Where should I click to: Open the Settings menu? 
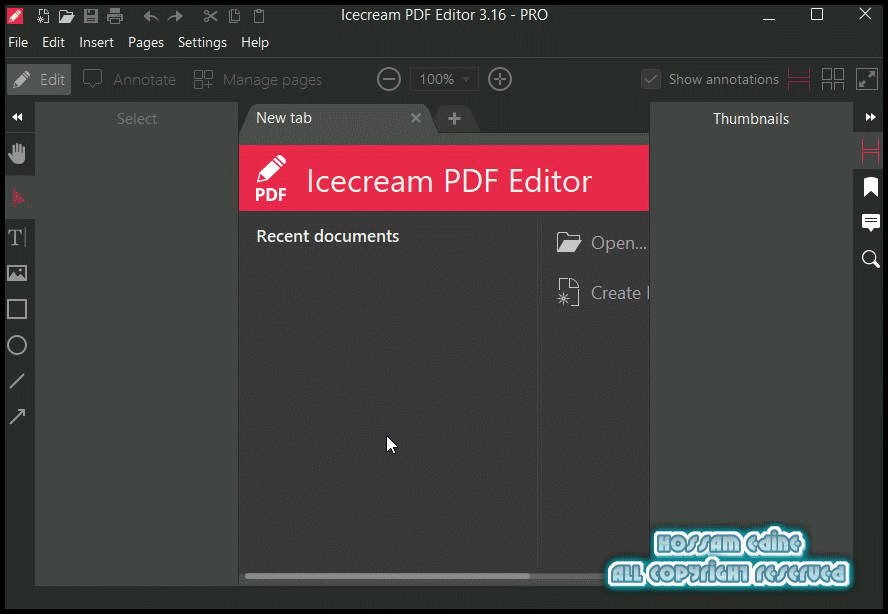click(x=202, y=42)
